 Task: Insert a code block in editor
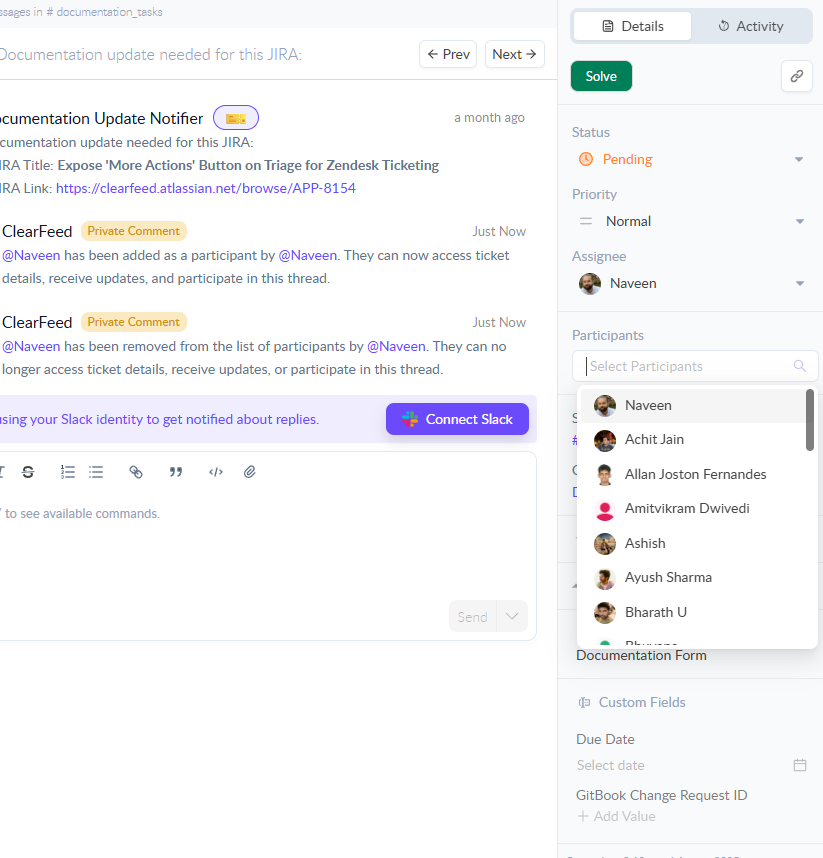pyautogui.click(x=215, y=472)
